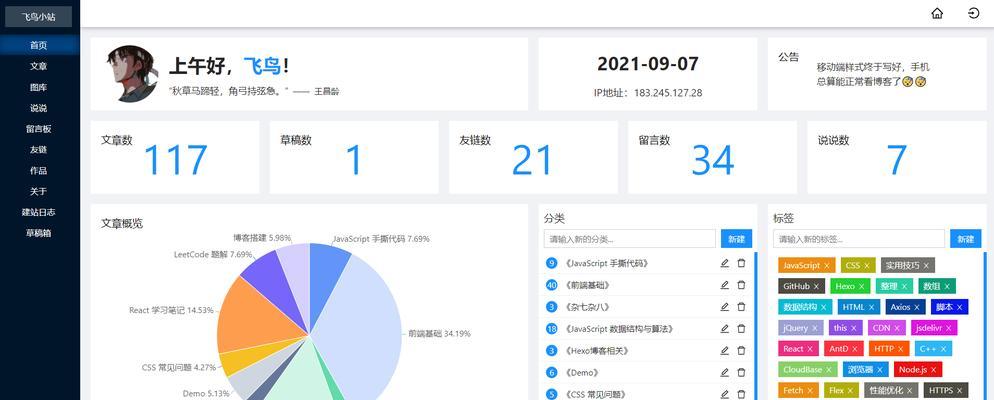
Task: Edit the 《Hexo博客相关》 category
Action: [725, 351]
